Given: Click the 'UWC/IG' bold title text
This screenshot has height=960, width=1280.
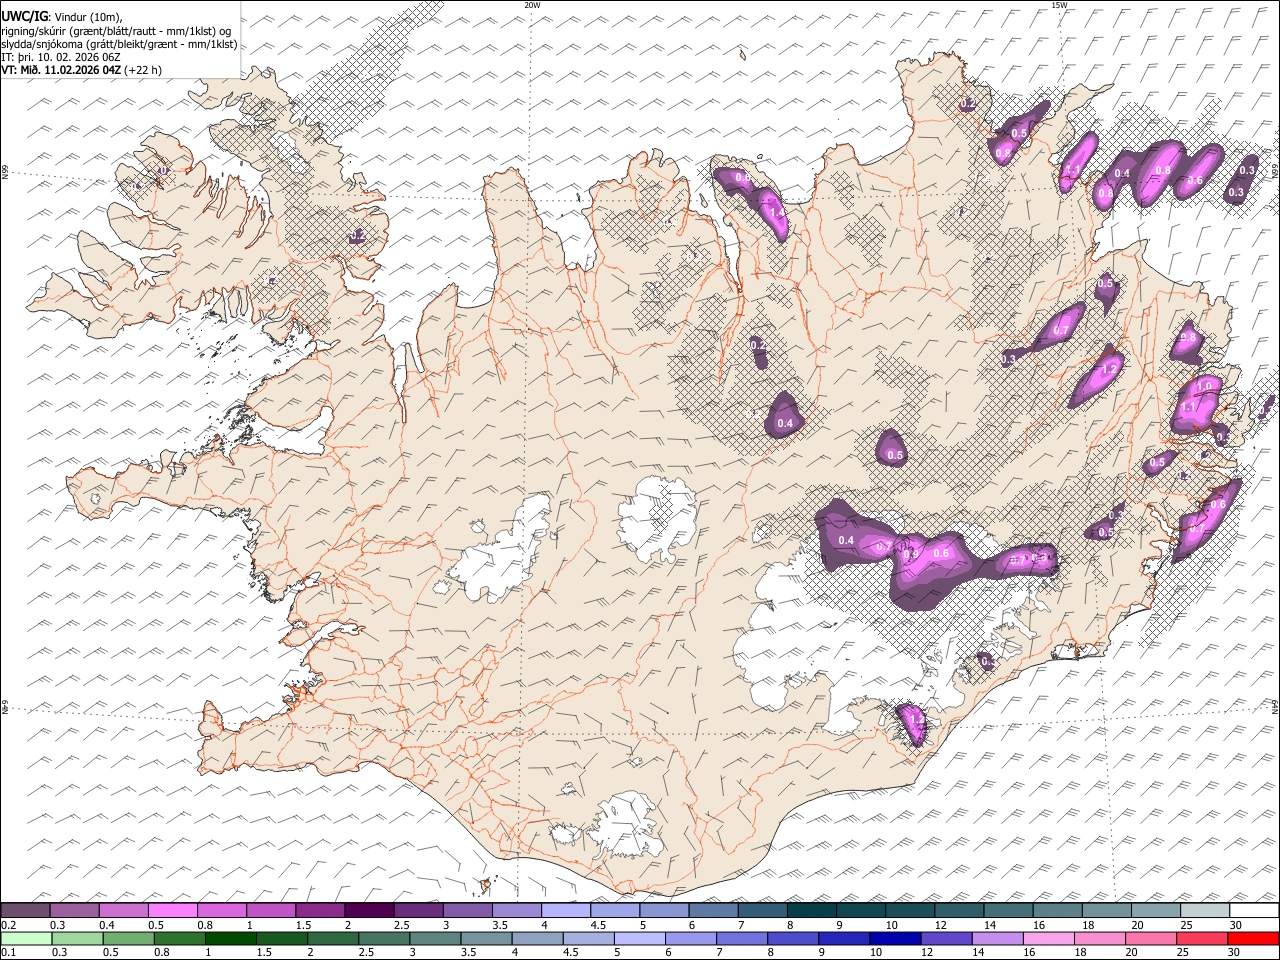Looking at the screenshot, I should [x=24, y=16].
